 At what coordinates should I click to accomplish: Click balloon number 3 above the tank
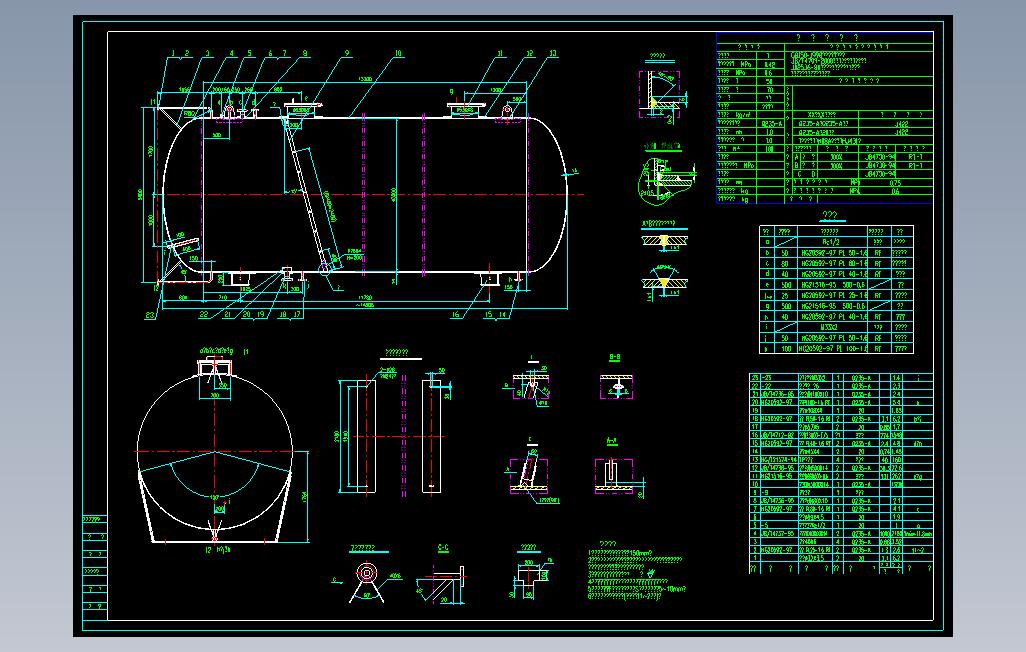point(208,54)
